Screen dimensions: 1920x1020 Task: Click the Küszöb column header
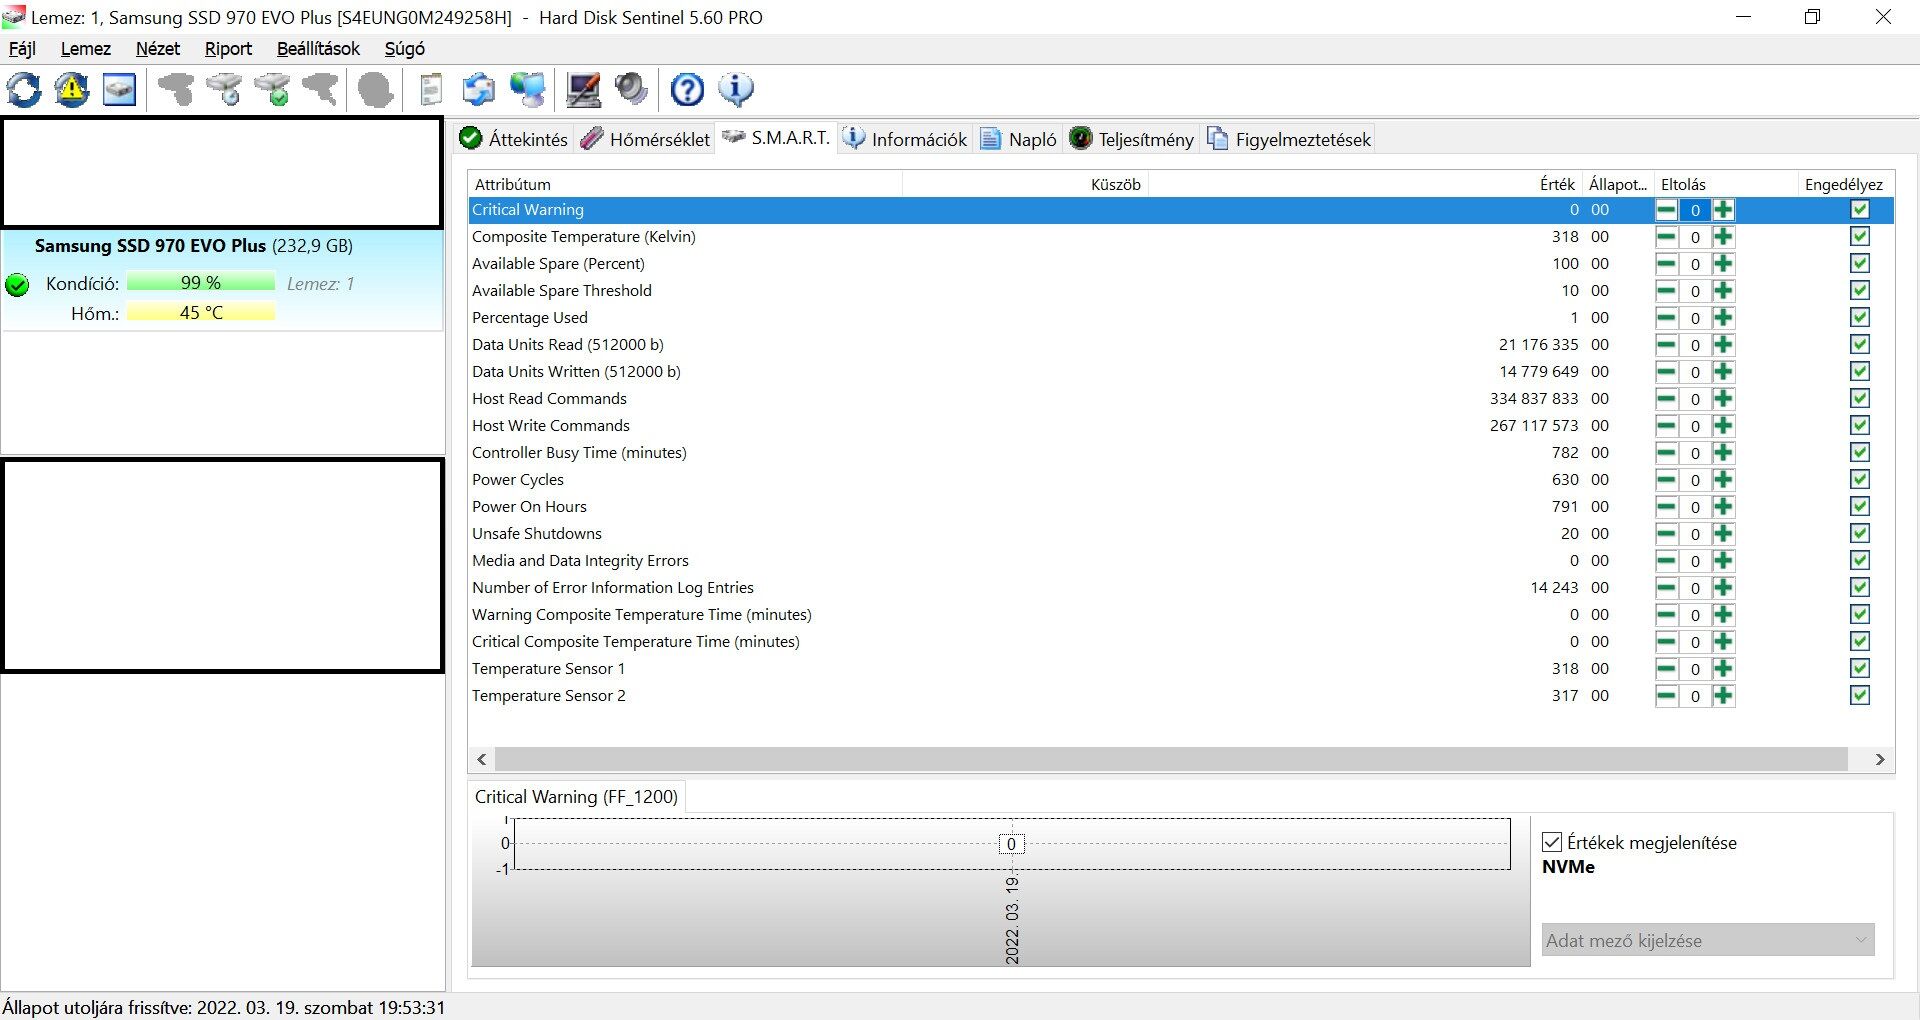pos(1025,184)
